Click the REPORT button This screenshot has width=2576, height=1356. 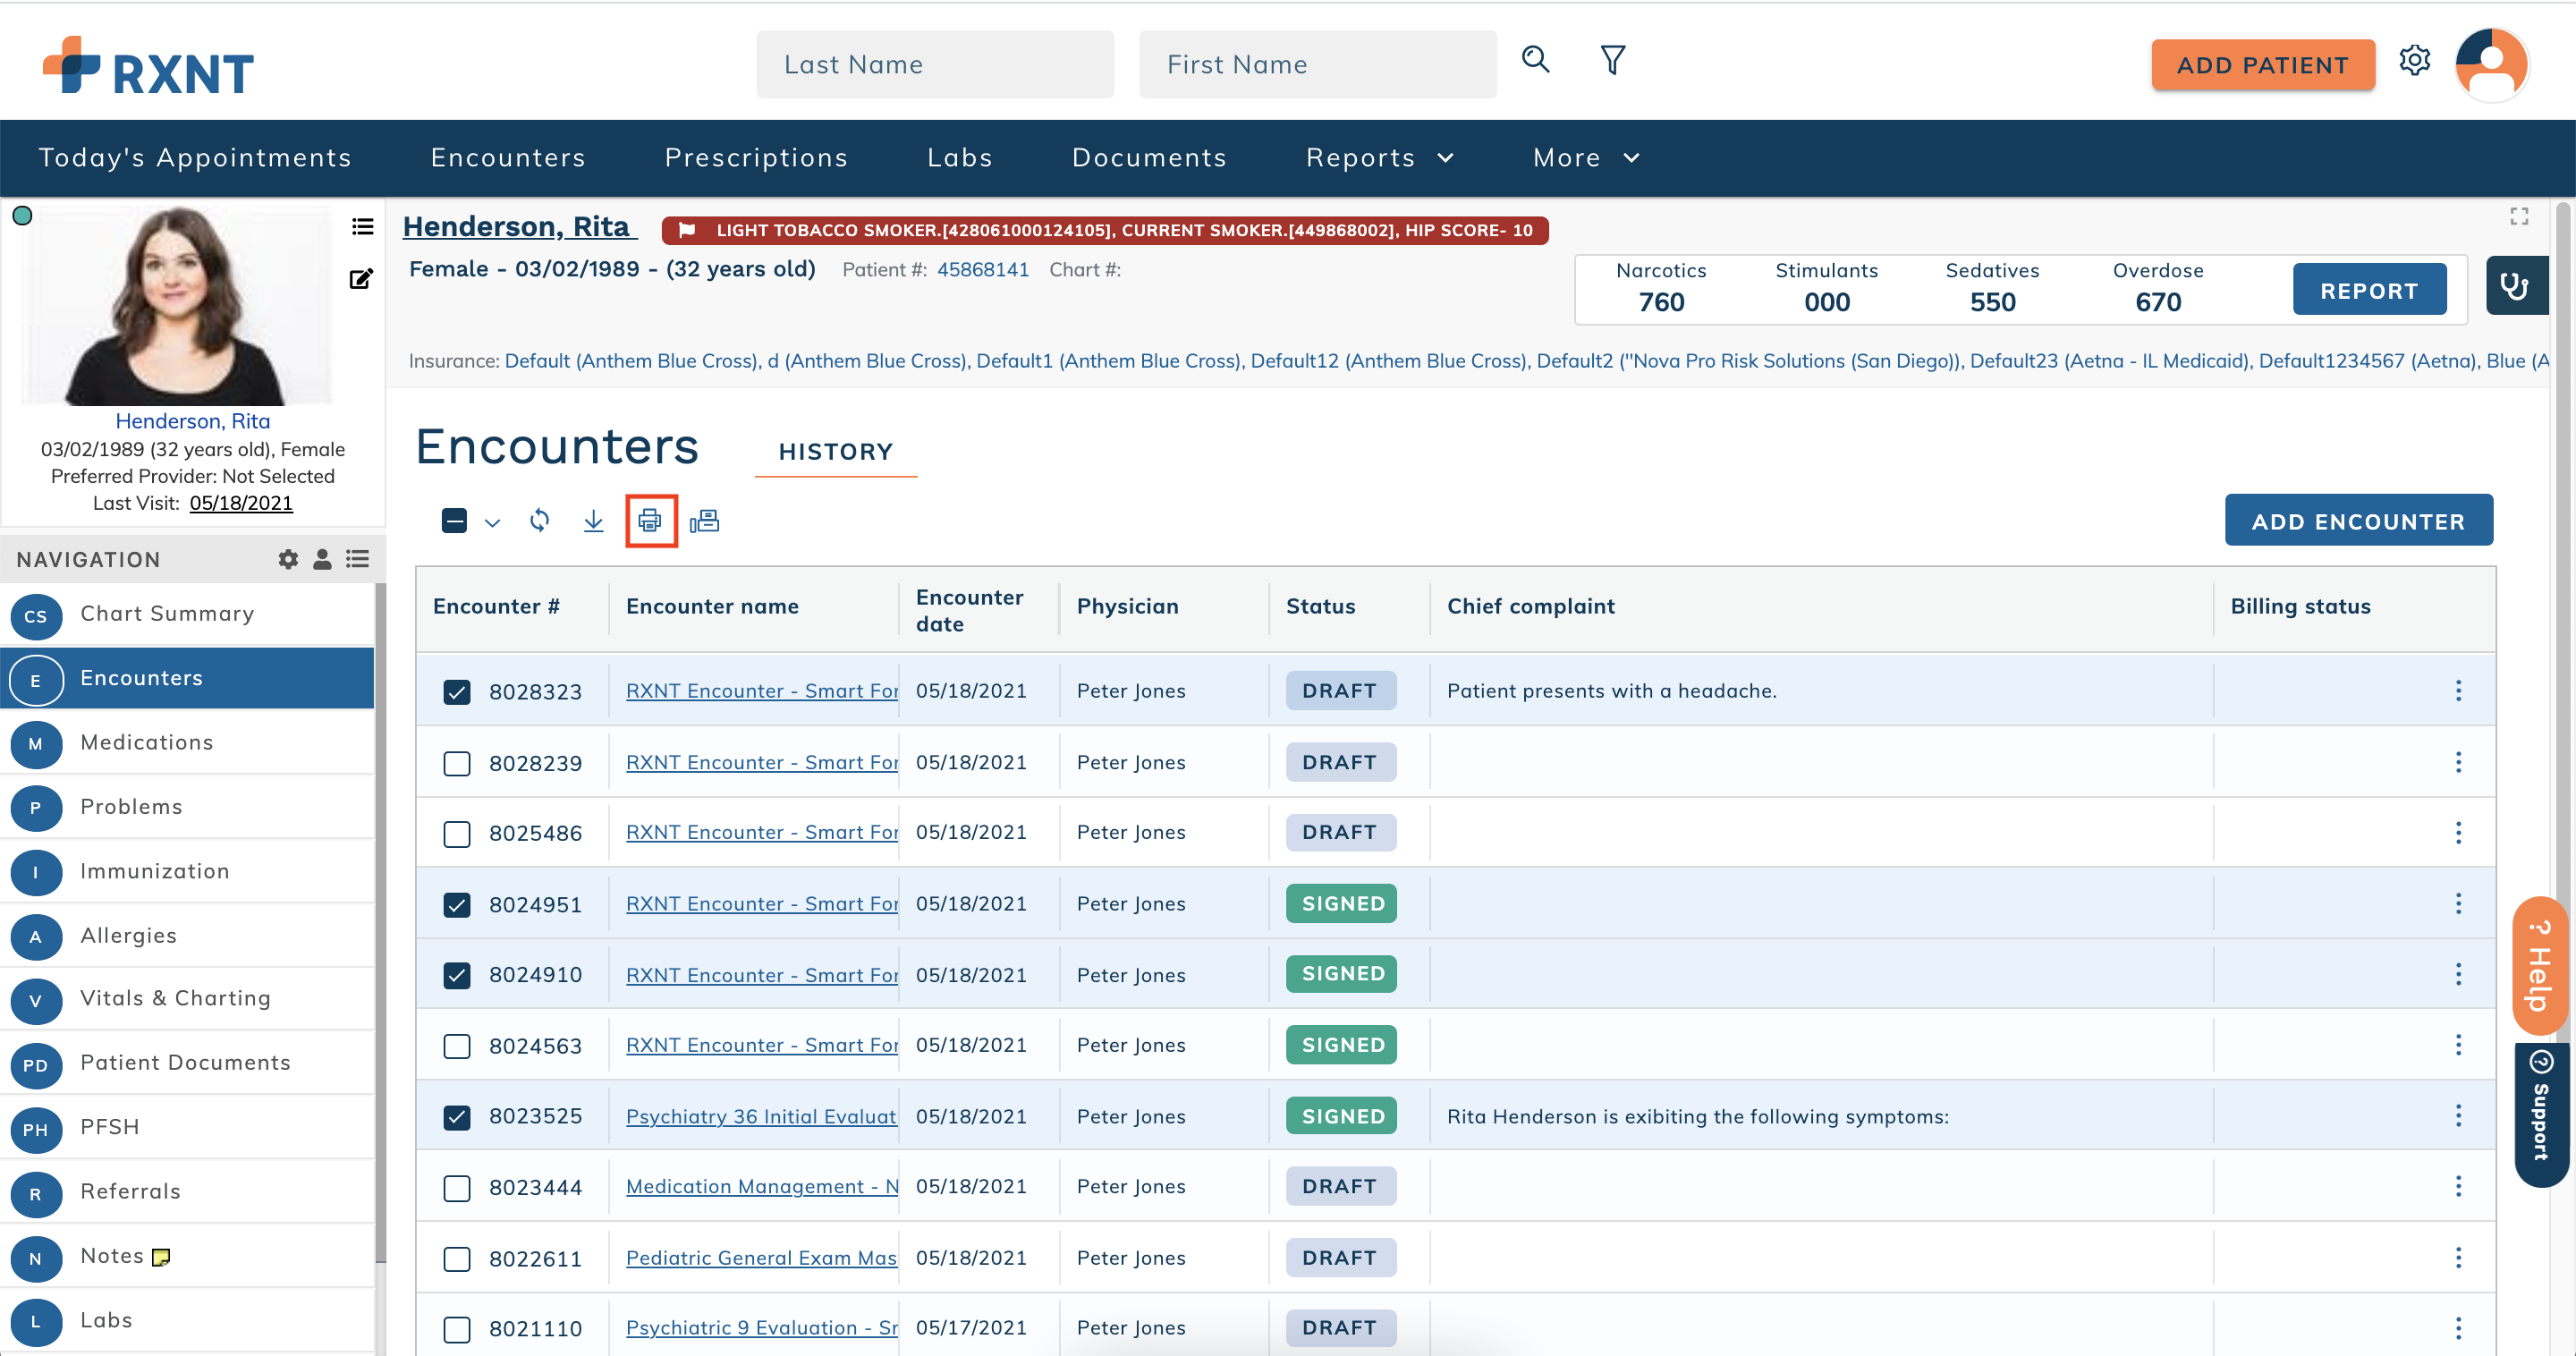click(x=2369, y=290)
